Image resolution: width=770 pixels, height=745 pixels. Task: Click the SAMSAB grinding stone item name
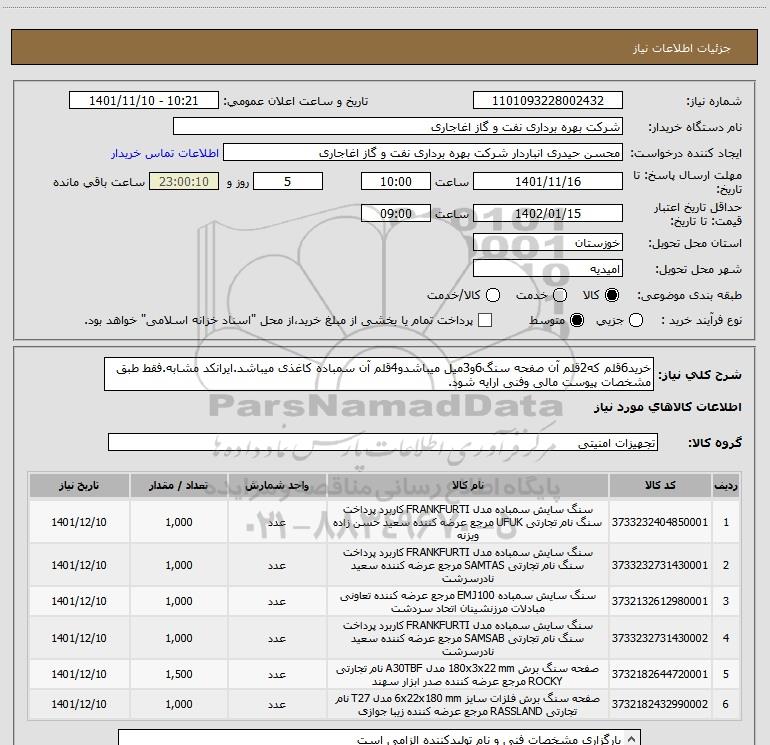point(468,638)
